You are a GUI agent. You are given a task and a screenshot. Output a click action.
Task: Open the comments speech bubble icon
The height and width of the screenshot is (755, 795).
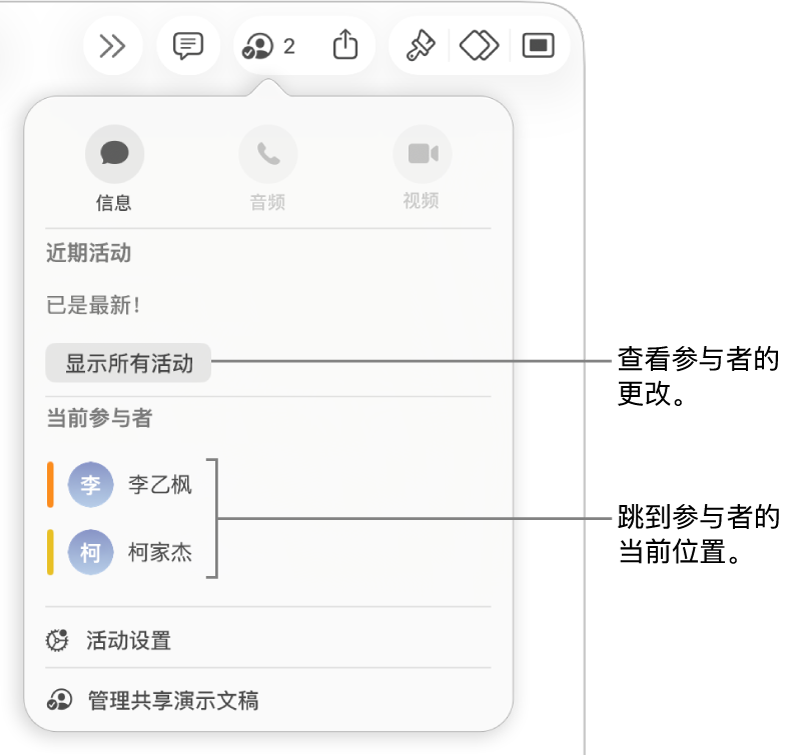(x=188, y=46)
